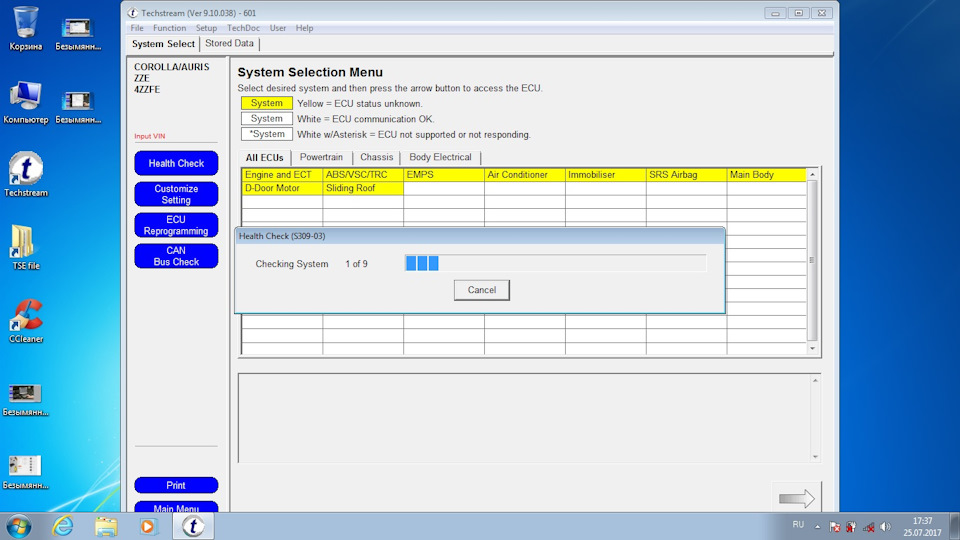Click the ECU table scroll up arrow
960x540 pixels.
point(812,174)
